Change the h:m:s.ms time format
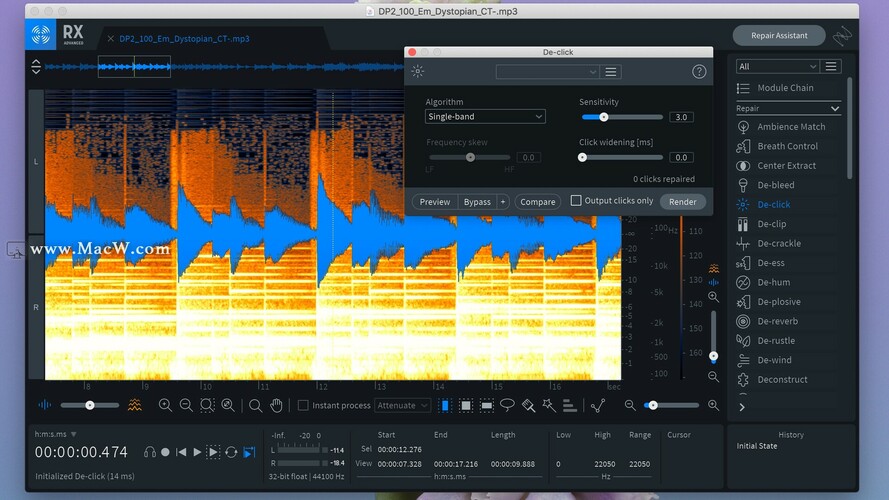Screen dimensions: 889x500 click(56, 434)
